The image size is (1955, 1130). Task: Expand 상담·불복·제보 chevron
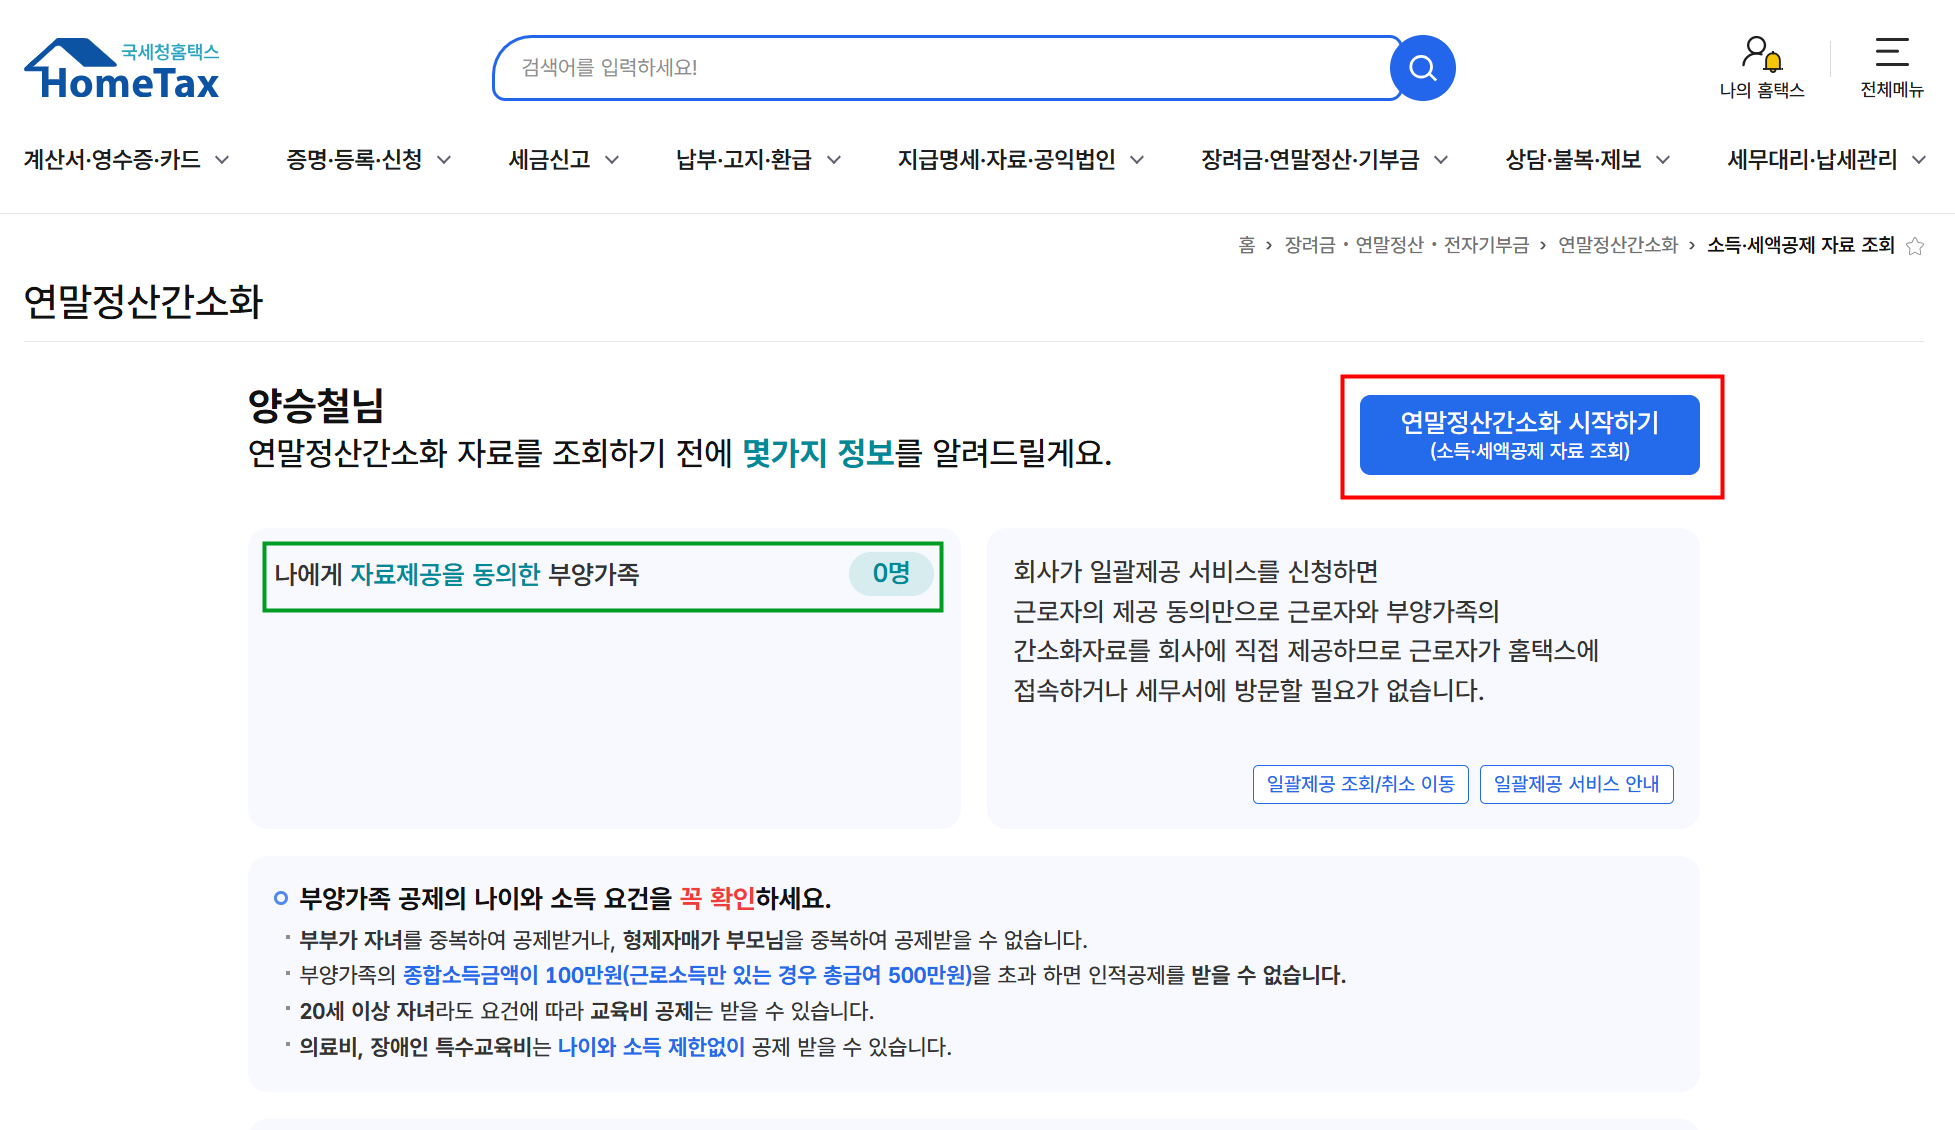tap(1663, 160)
